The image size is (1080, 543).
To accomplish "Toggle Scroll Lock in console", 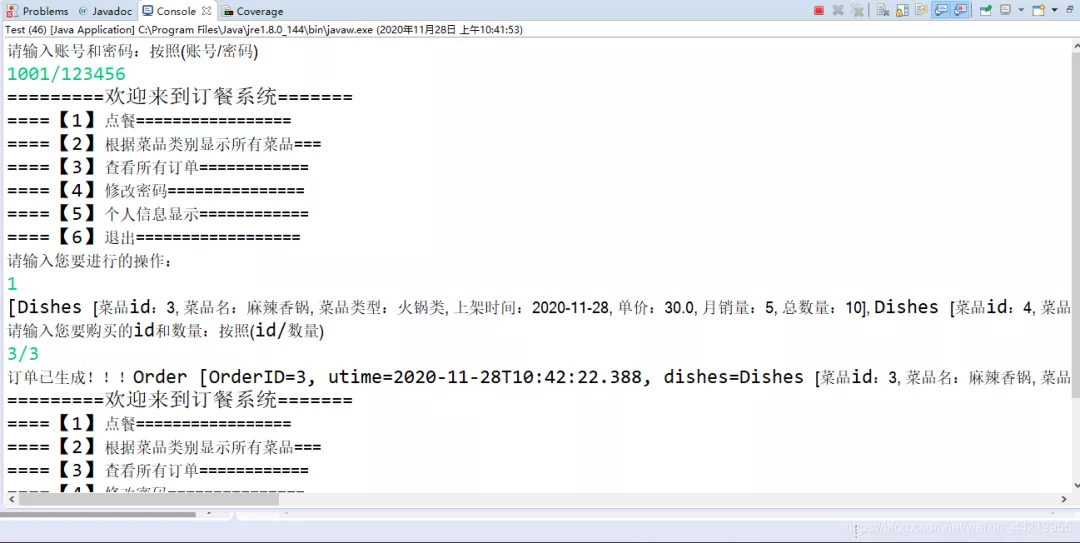I will [x=902, y=10].
